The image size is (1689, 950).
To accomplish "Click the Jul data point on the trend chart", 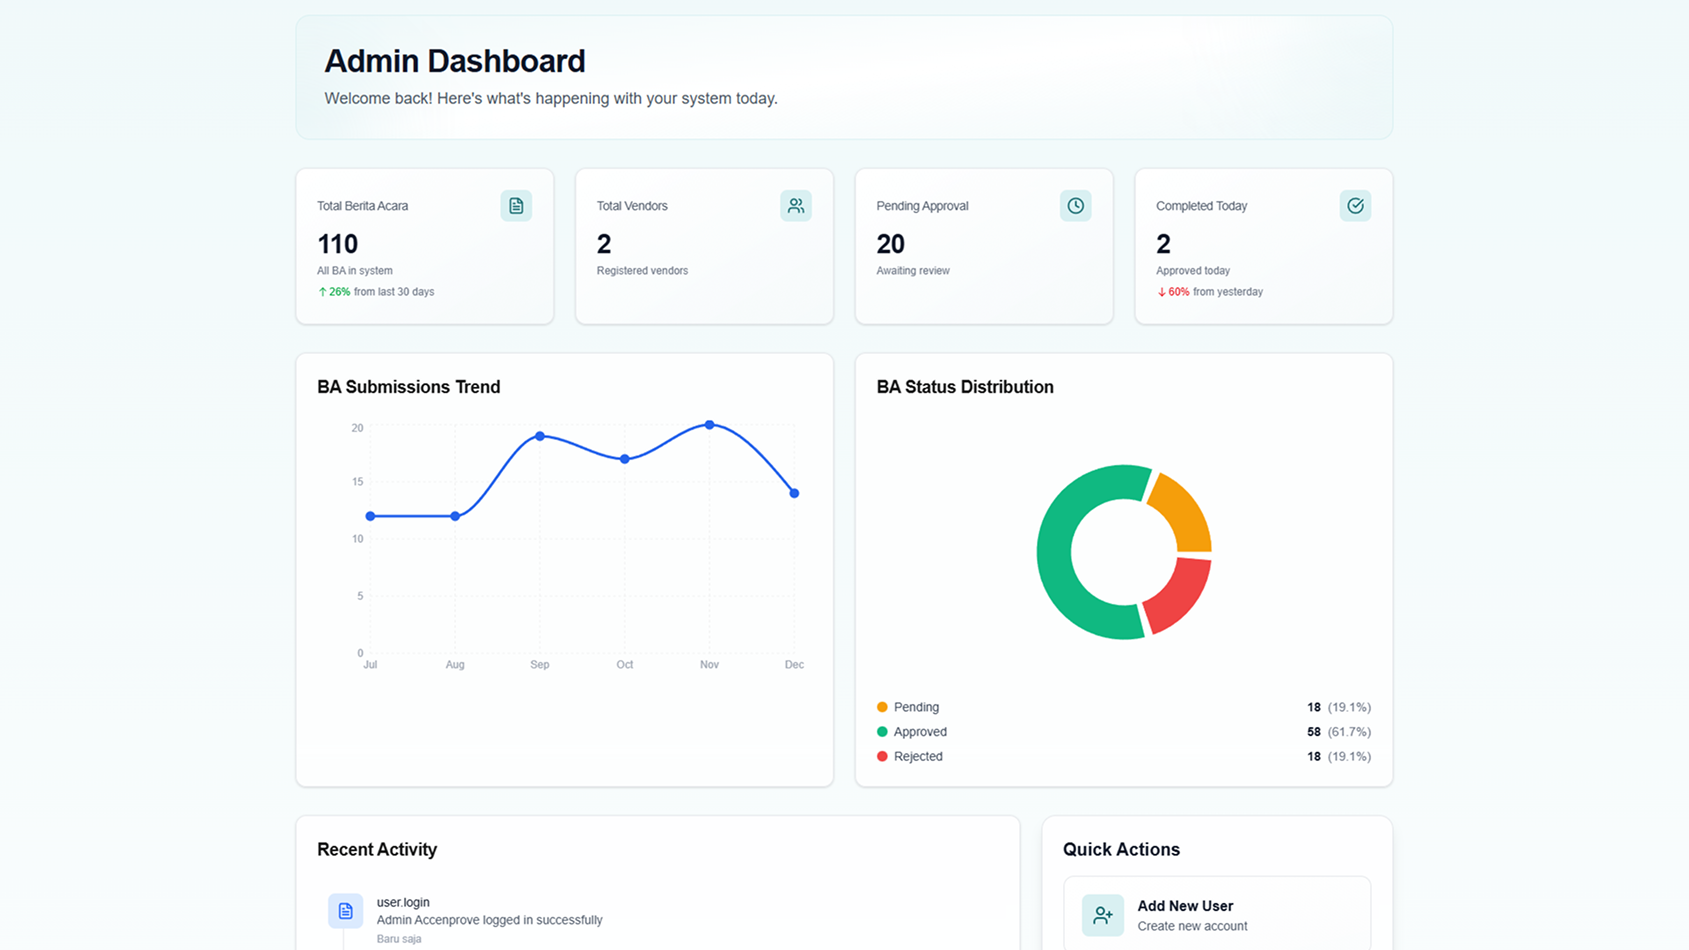I will 370,516.
